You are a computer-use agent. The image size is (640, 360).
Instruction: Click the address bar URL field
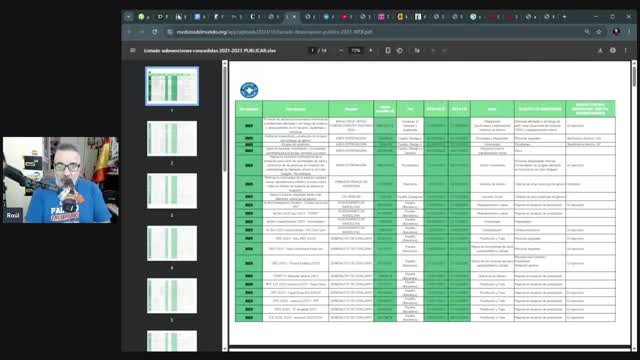[x=376, y=32]
